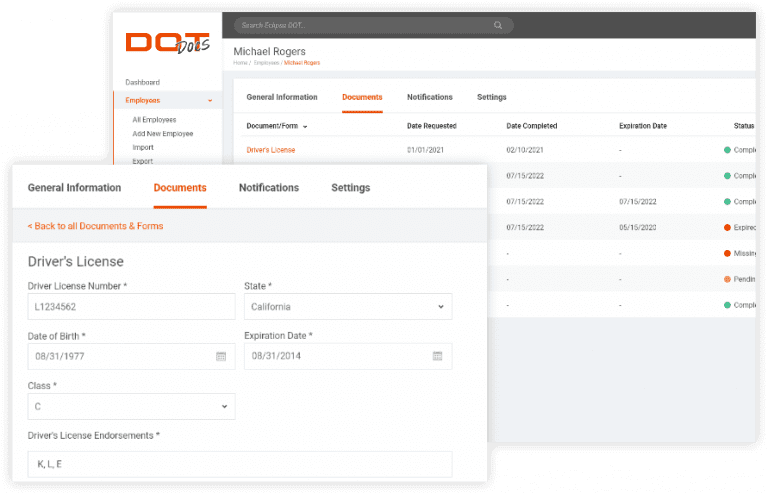Viewport: 768px width, 494px height.
Task: Click expiration date 05/15/2020 cell
Action: pos(637,227)
